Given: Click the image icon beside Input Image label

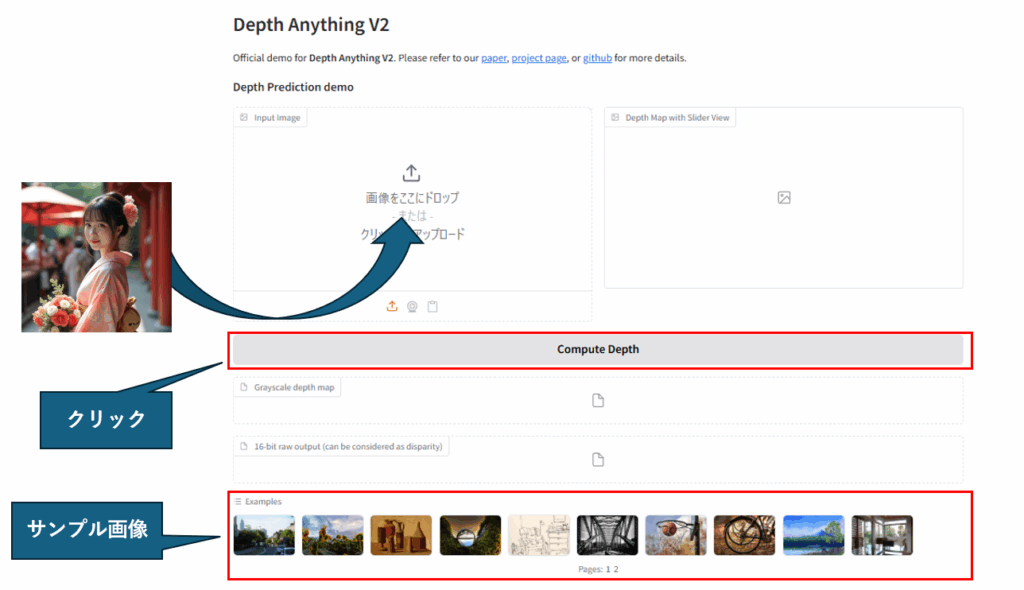Looking at the screenshot, I should click(x=244, y=118).
